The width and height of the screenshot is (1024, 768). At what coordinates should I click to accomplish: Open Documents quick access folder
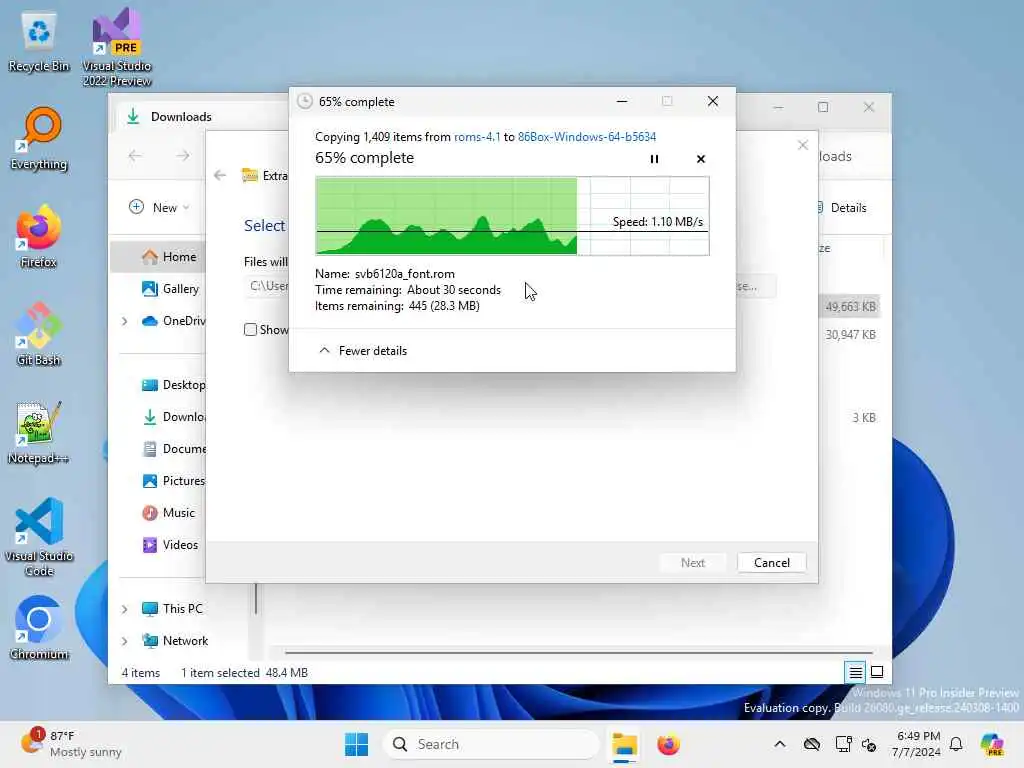click(174, 449)
